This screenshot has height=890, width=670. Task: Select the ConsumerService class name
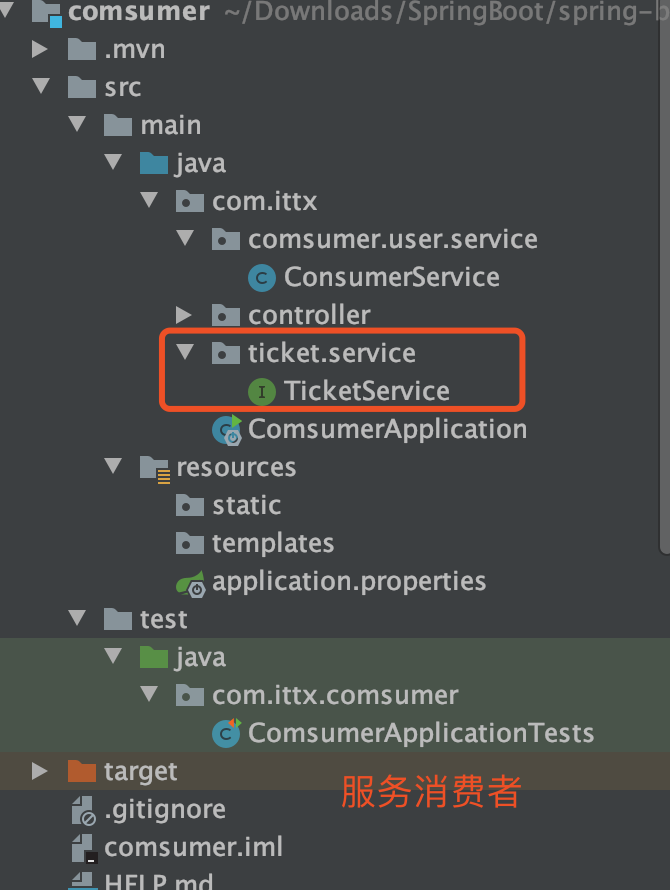(x=392, y=278)
